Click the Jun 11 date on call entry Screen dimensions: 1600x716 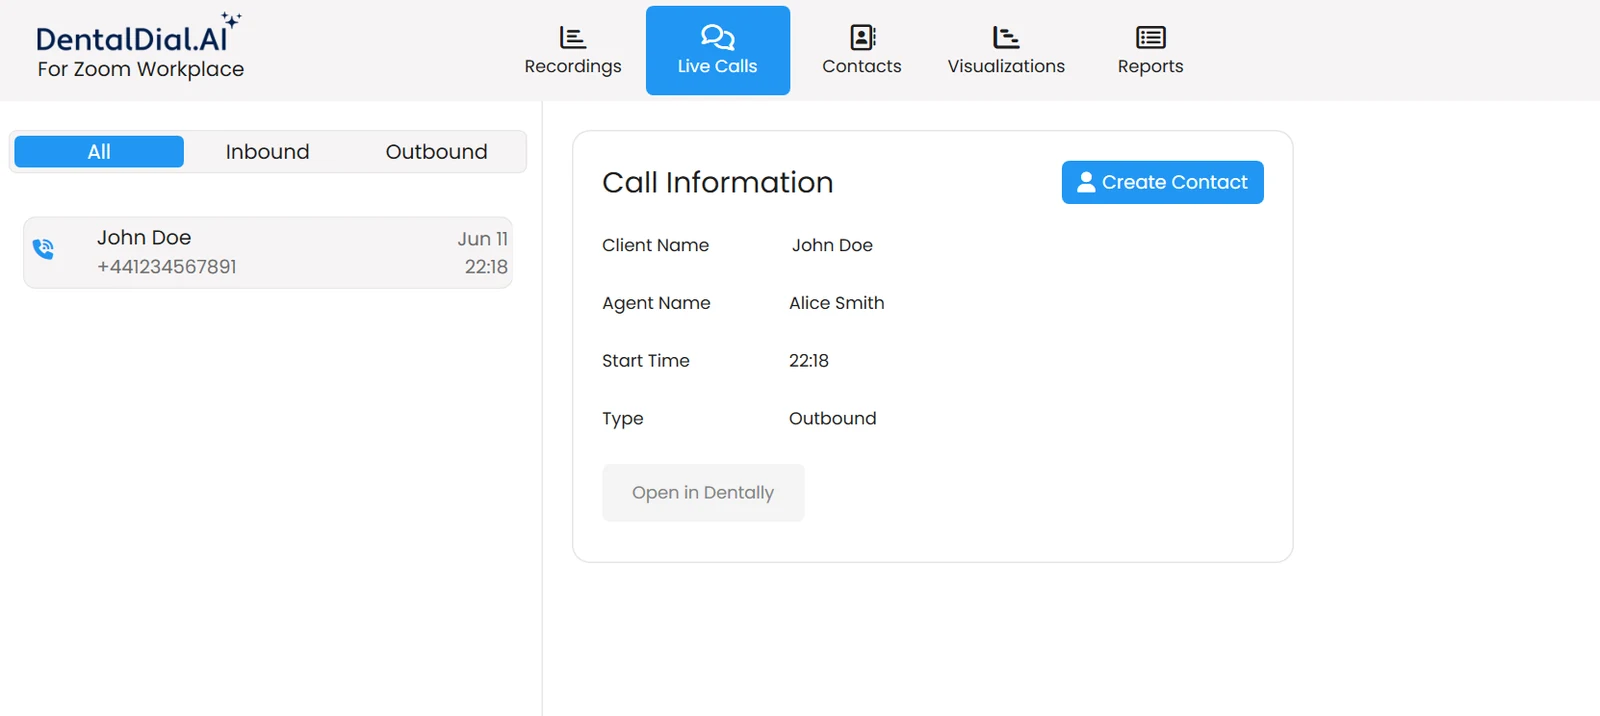[482, 239]
